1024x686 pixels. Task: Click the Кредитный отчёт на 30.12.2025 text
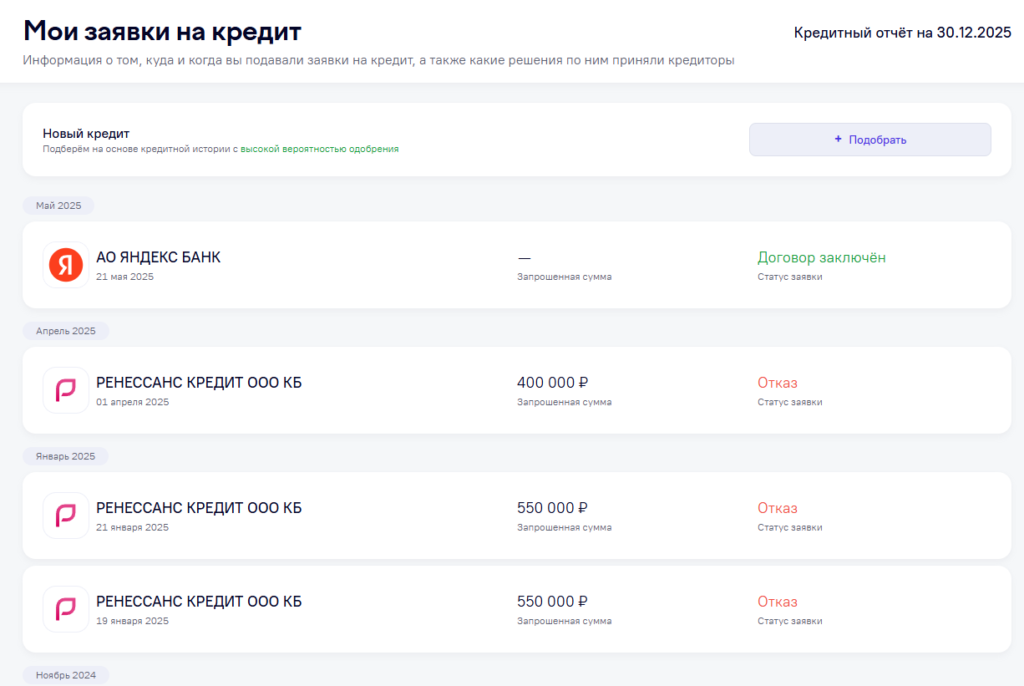coord(903,33)
